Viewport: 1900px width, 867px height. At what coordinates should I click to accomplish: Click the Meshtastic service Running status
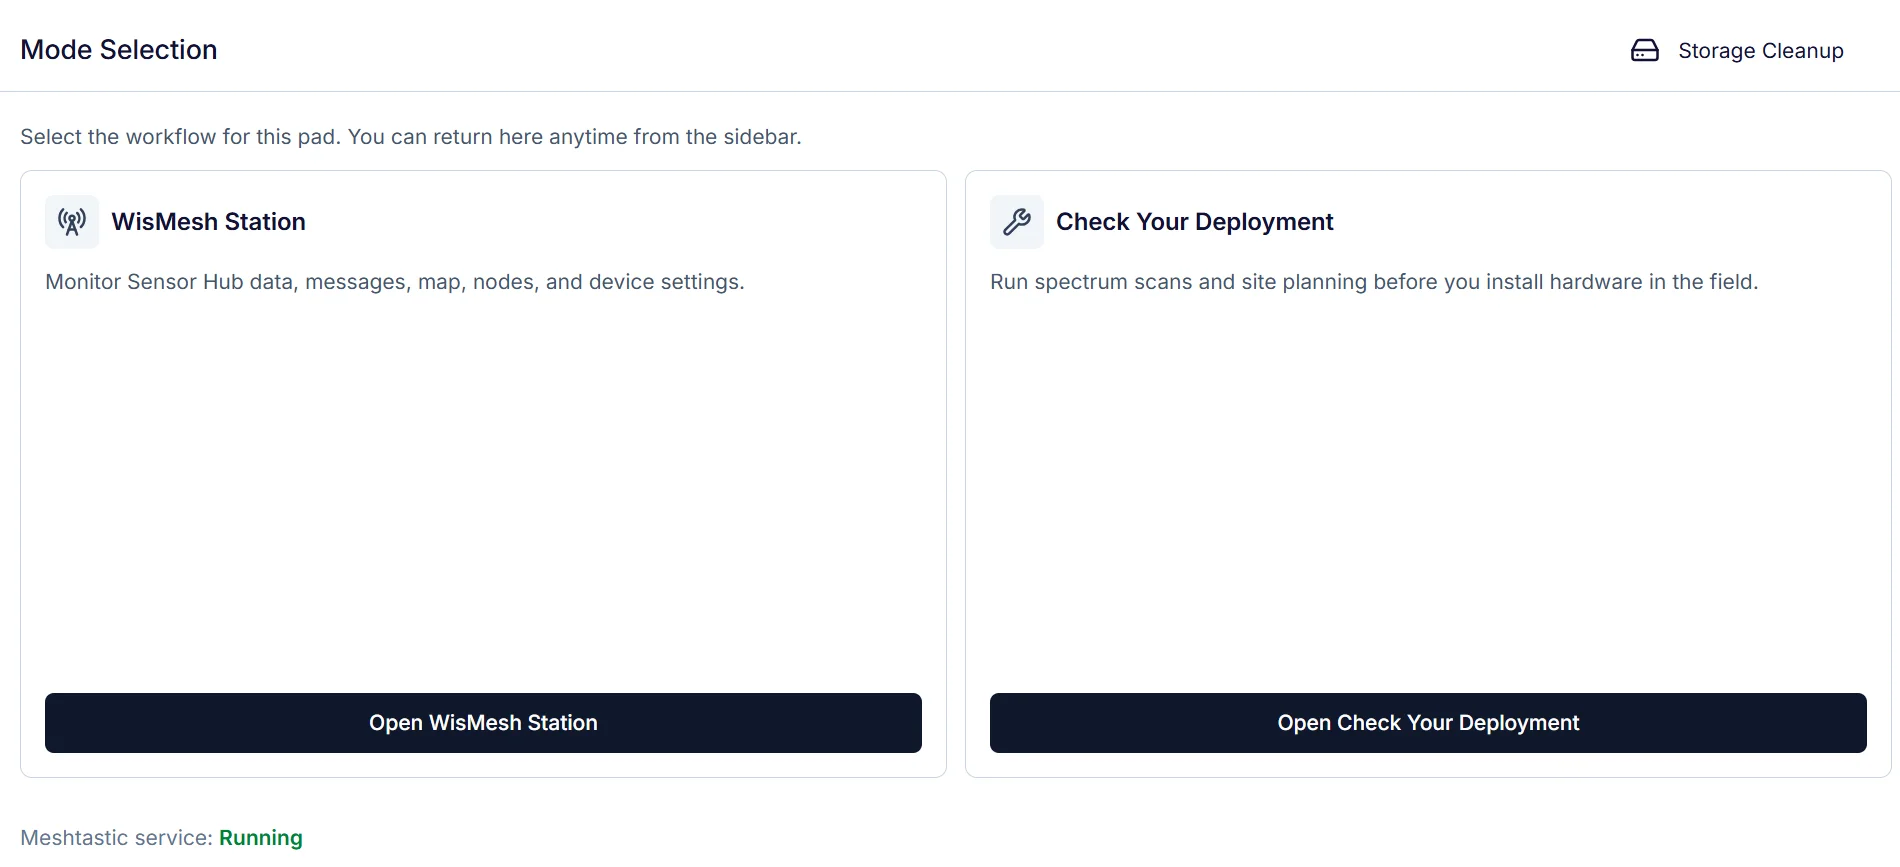click(x=261, y=838)
